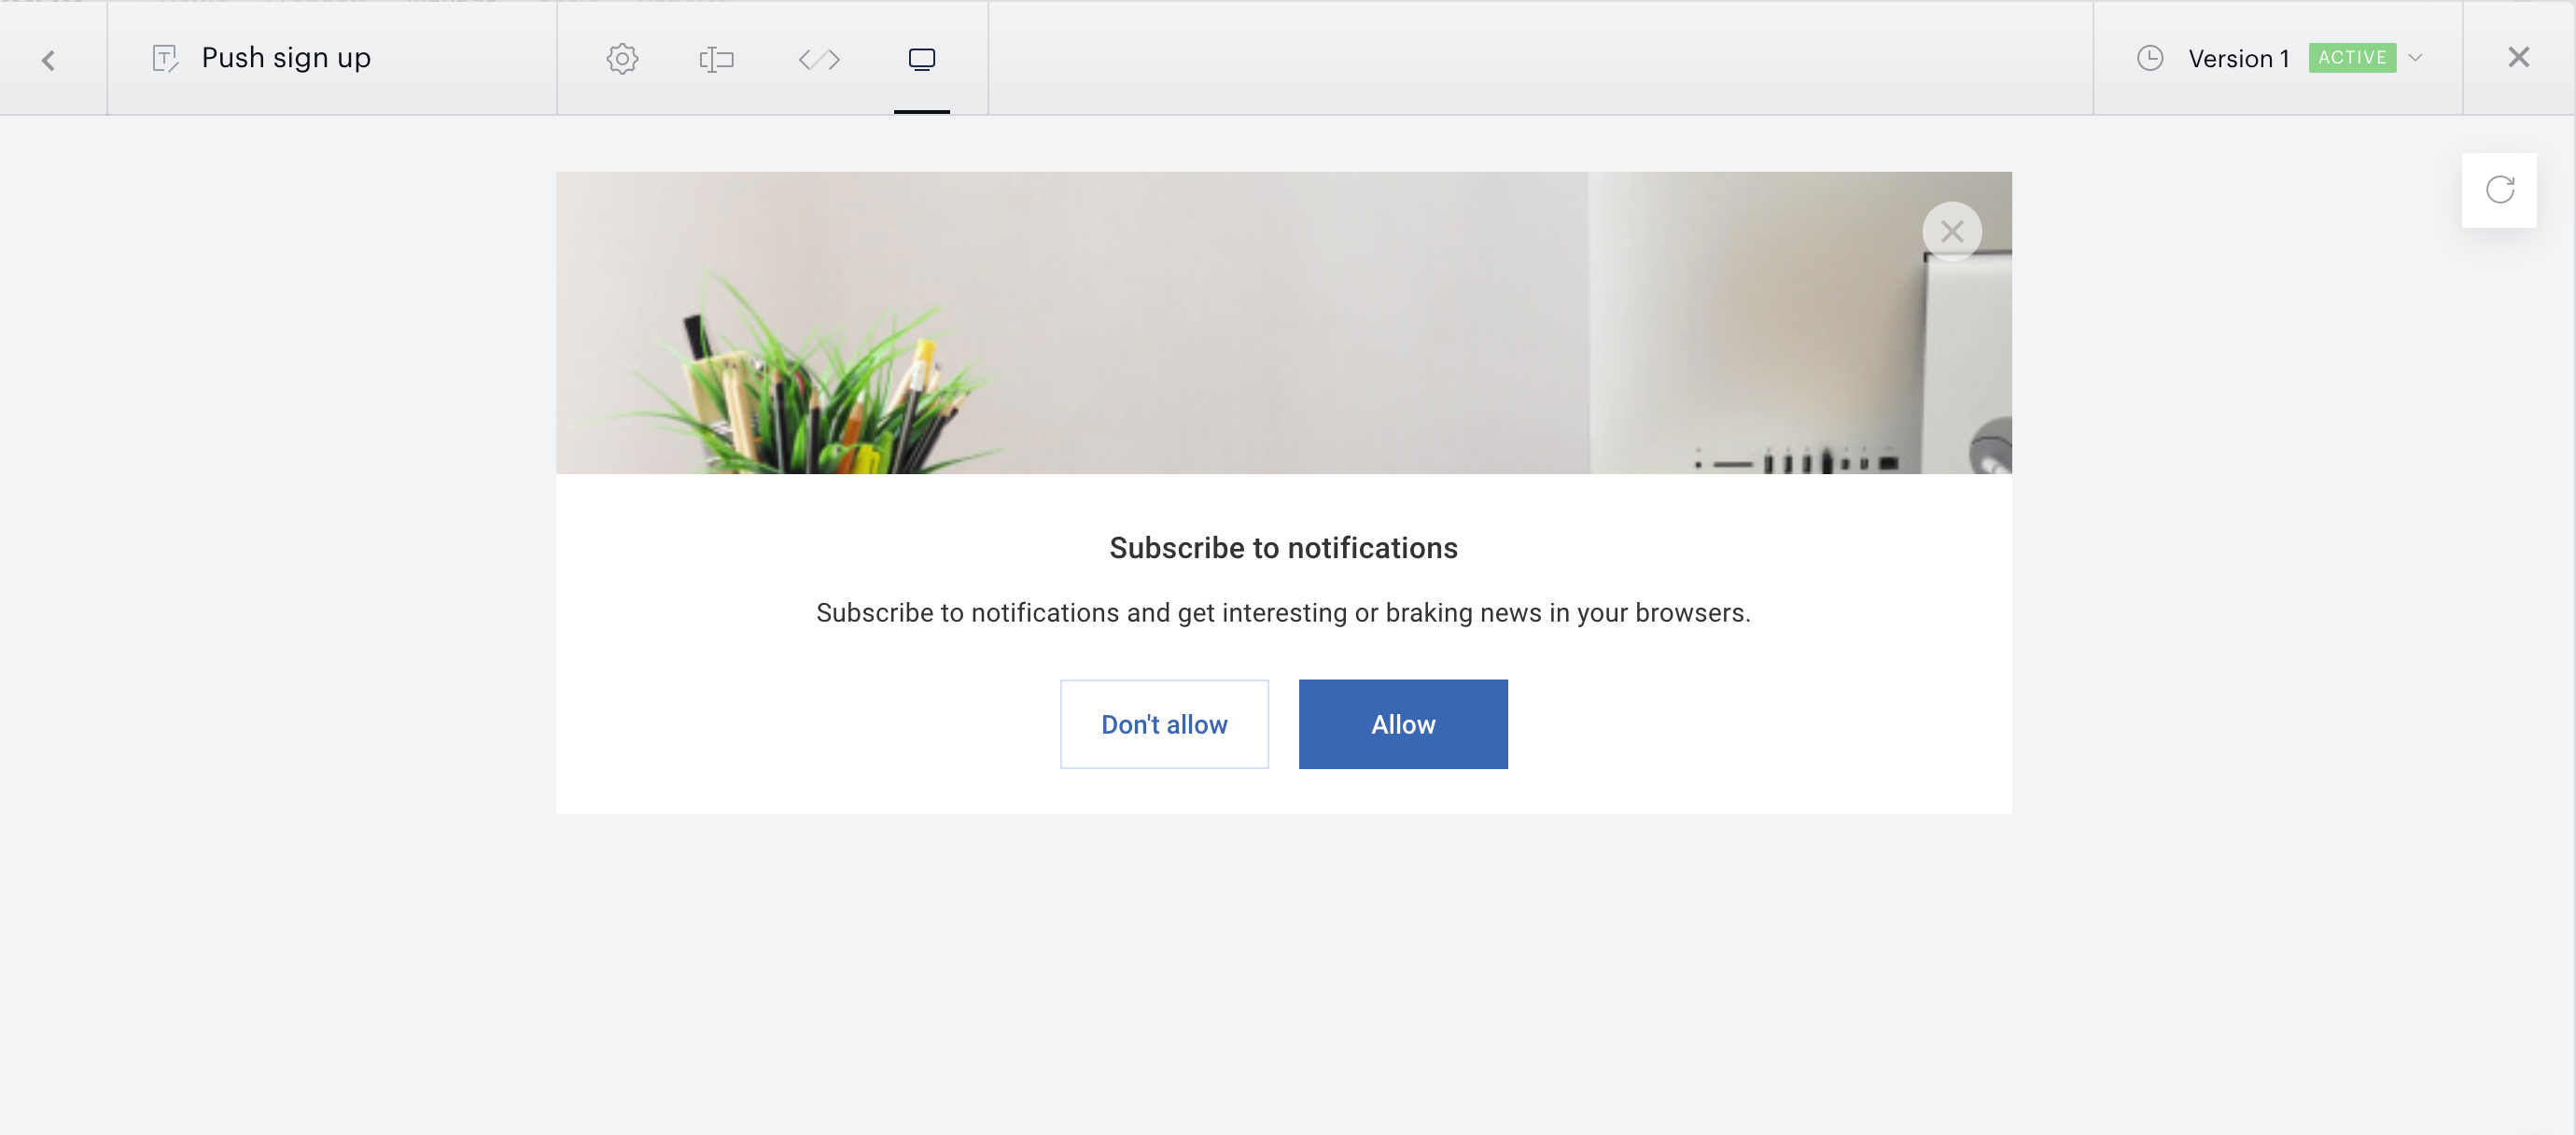The width and height of the screenshot is (2576, 1135).
Task: Dismiss the popup with the round X button
Action: coord(1952,232)
